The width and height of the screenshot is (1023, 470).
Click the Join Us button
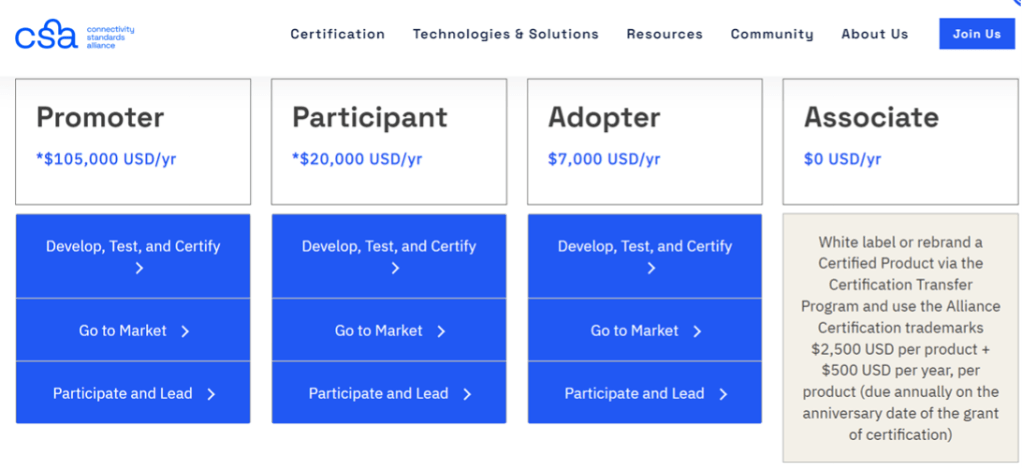pos(976,34)
